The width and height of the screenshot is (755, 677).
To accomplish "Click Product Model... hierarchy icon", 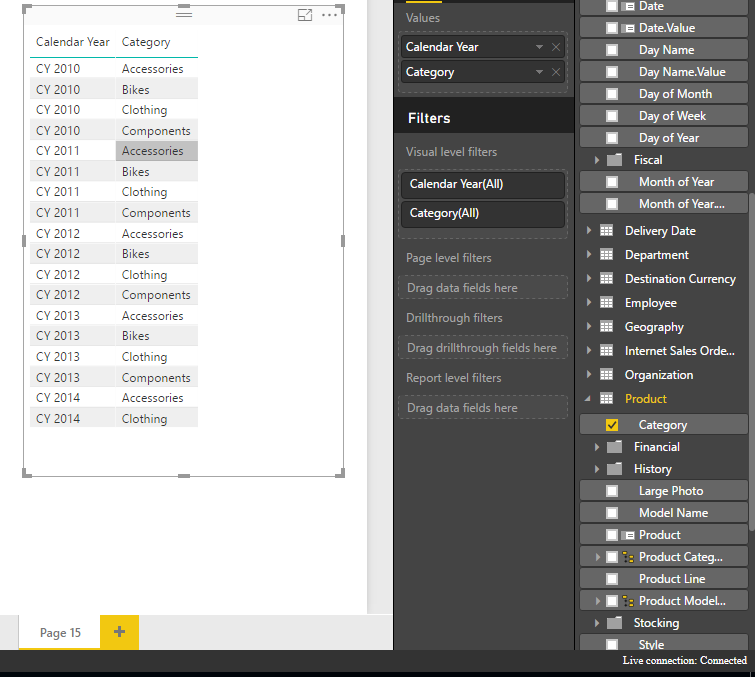I will pyautogui.click(x=628, y=601).
